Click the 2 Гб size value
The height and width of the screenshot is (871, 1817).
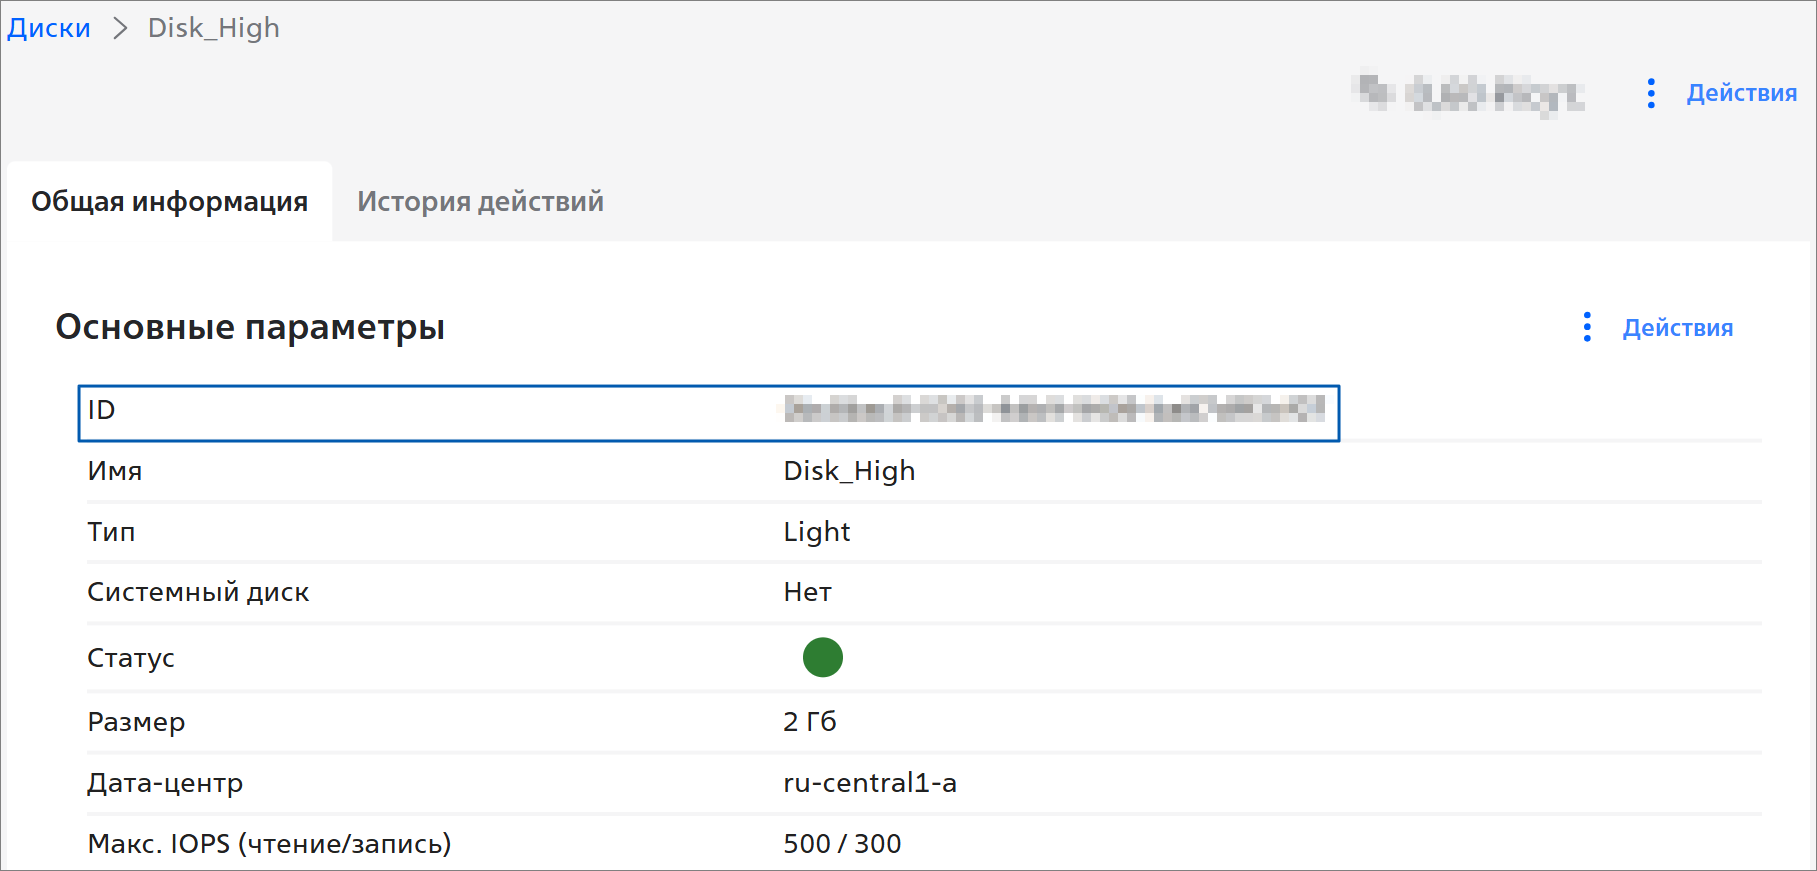coord(809,722)
